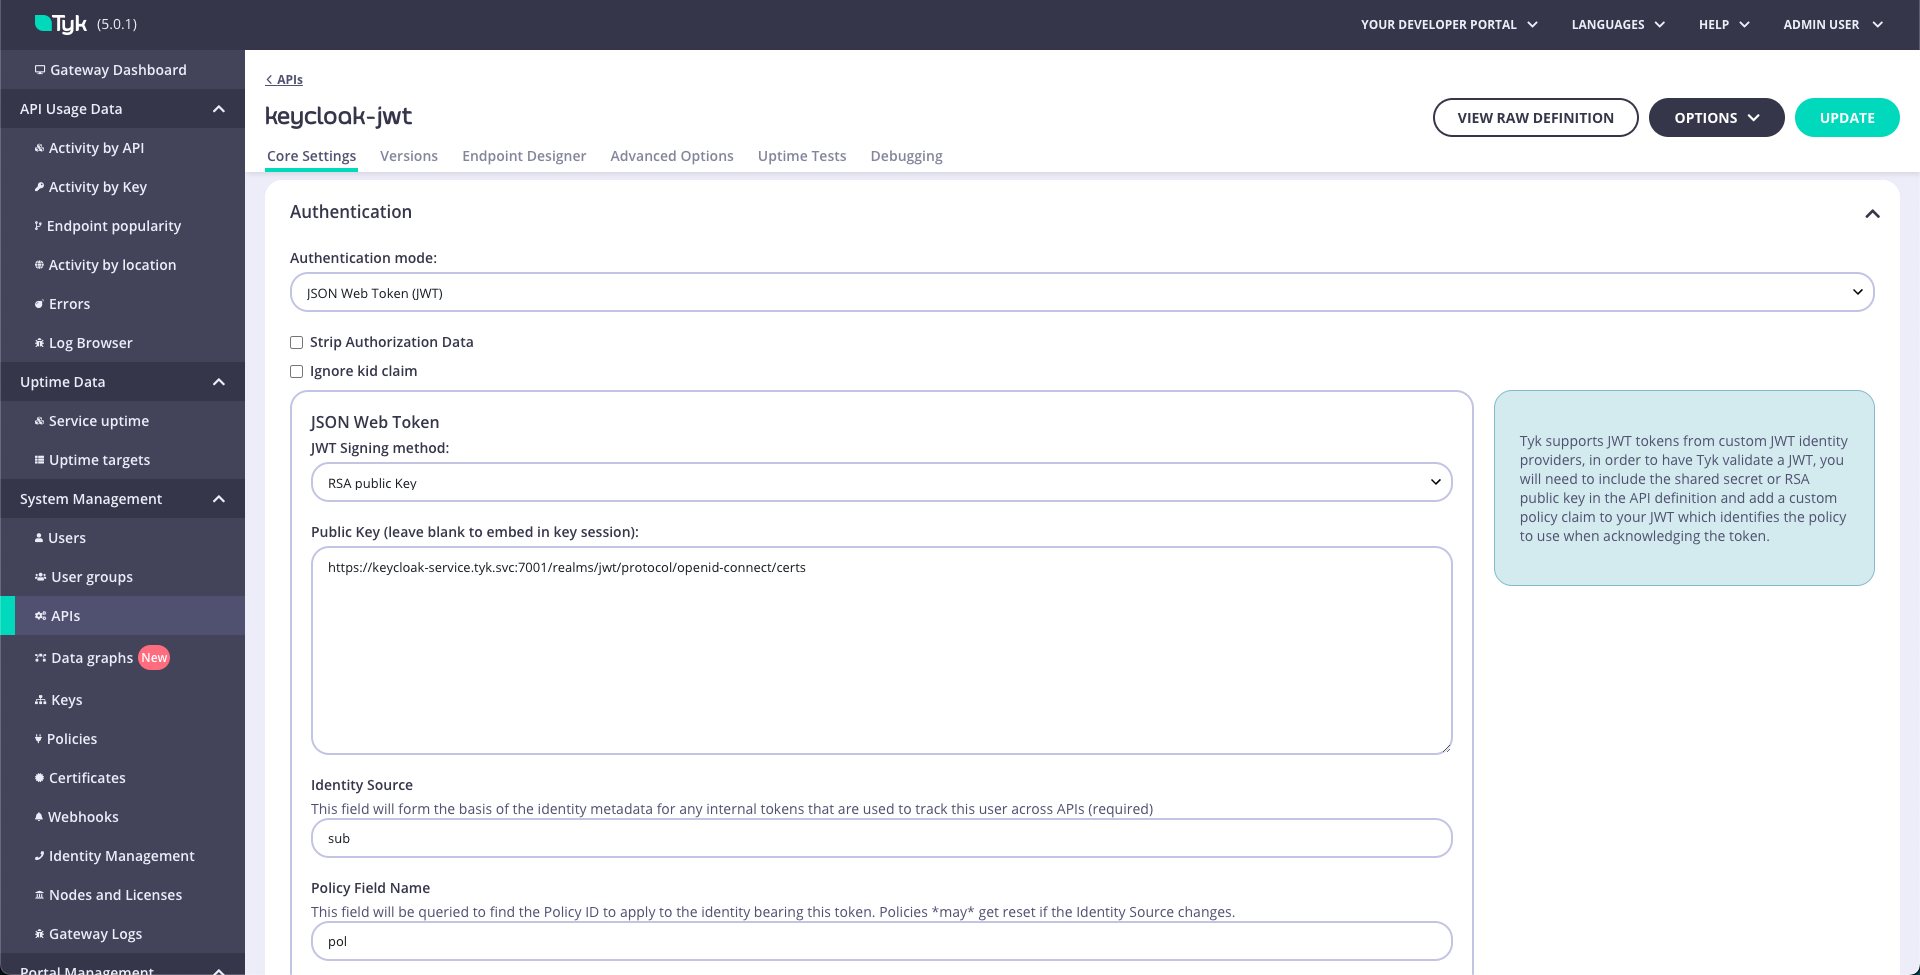
Task: Click the Keys sidebar icon
Action: [x=40, y=700]
